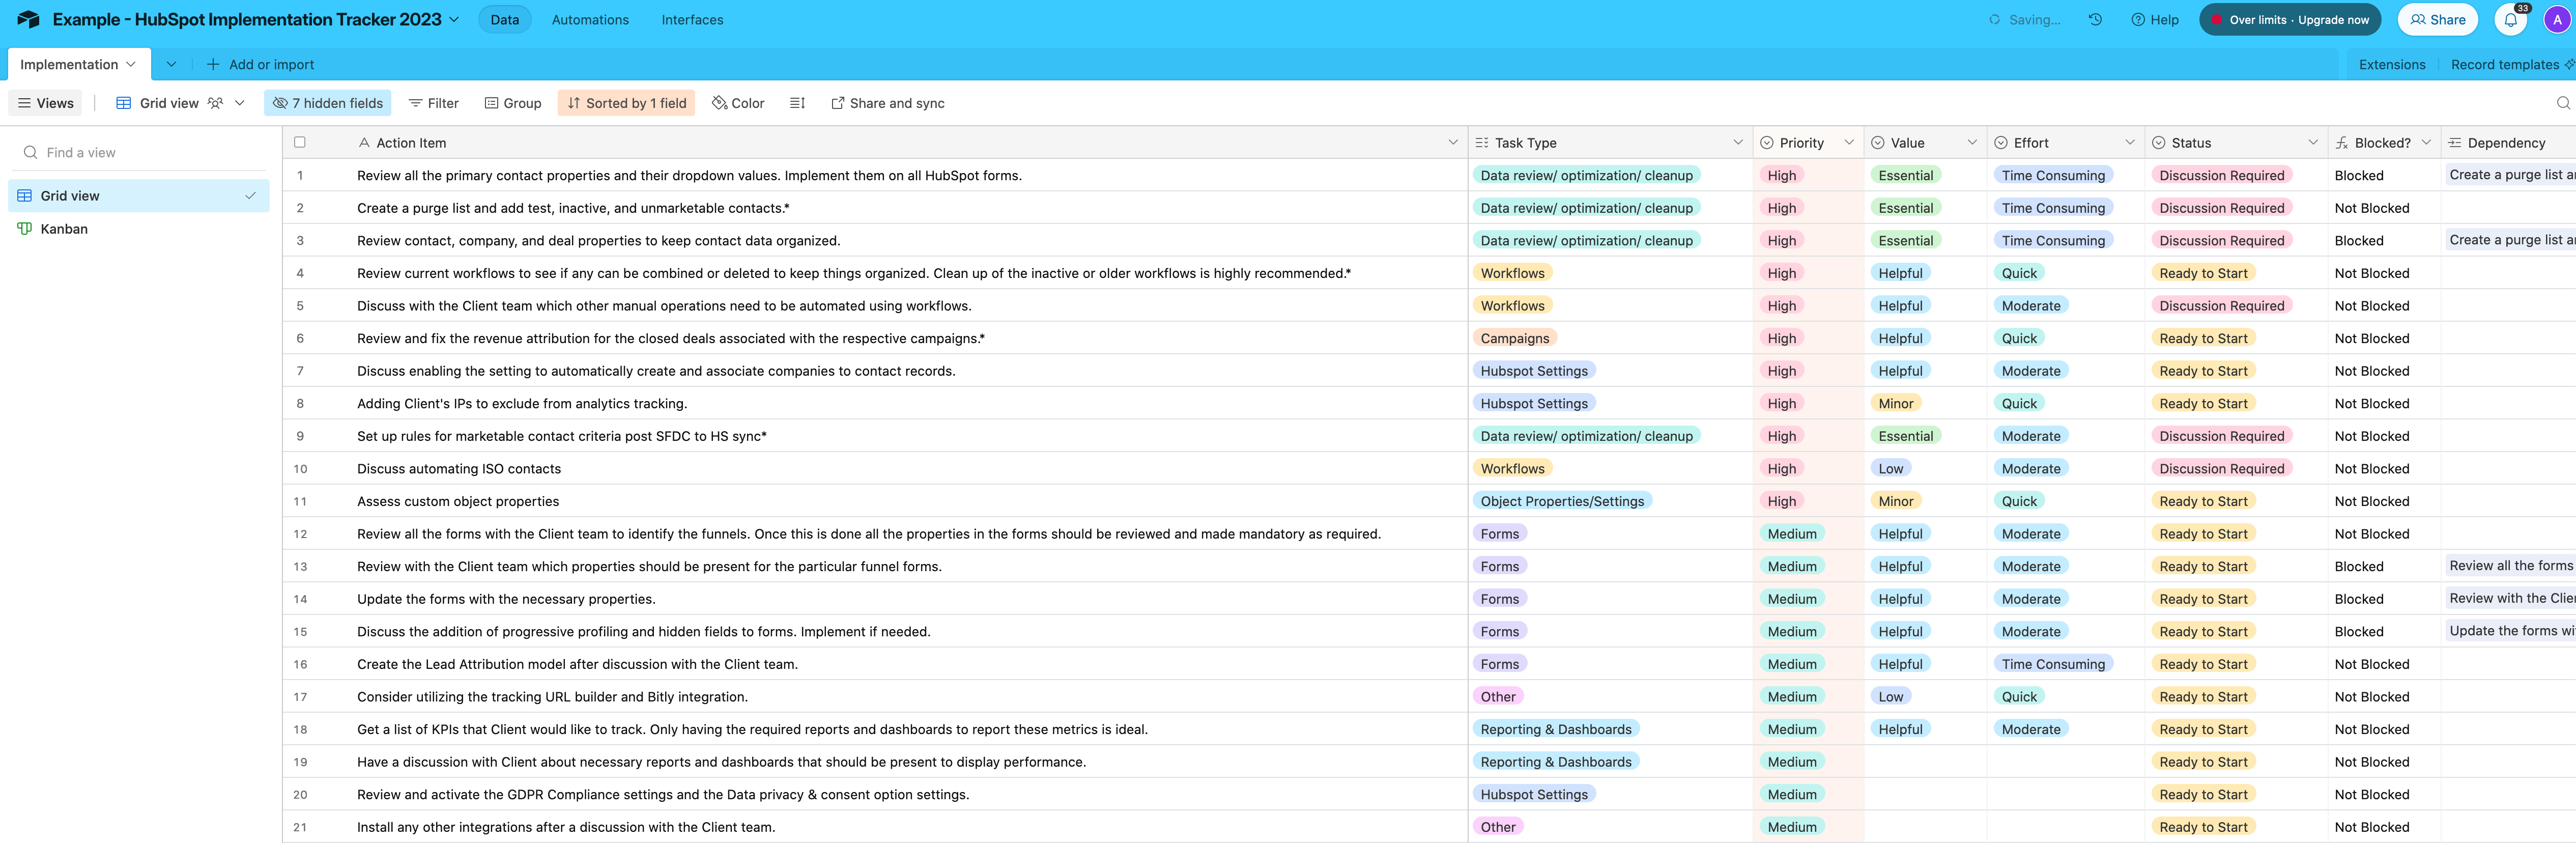Click 'Install any other integrations' action item

pyautogui.click(x=566, y=827)
